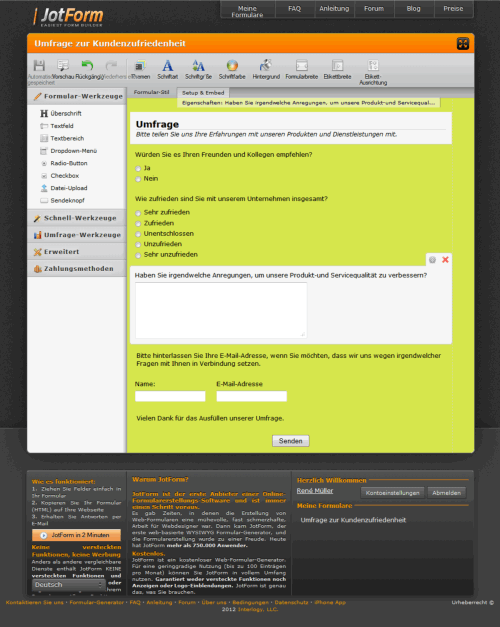This screenshot has width=500, height=627.
Task: Click the save (floppy disk) icon
Action: point(39,65)
